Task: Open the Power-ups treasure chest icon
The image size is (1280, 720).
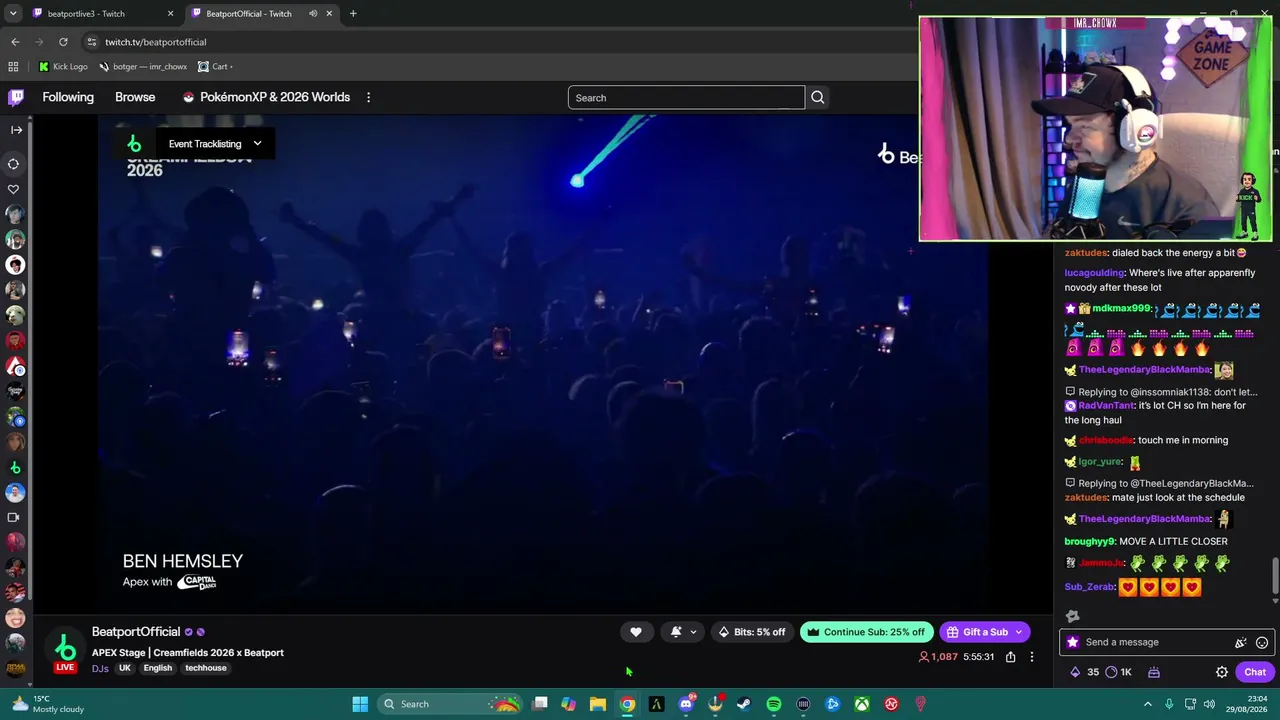Action: (1154, 672)
